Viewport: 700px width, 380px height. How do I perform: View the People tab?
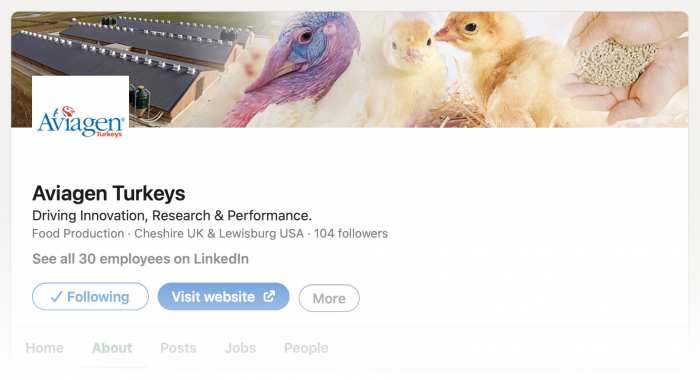(306, 348)
